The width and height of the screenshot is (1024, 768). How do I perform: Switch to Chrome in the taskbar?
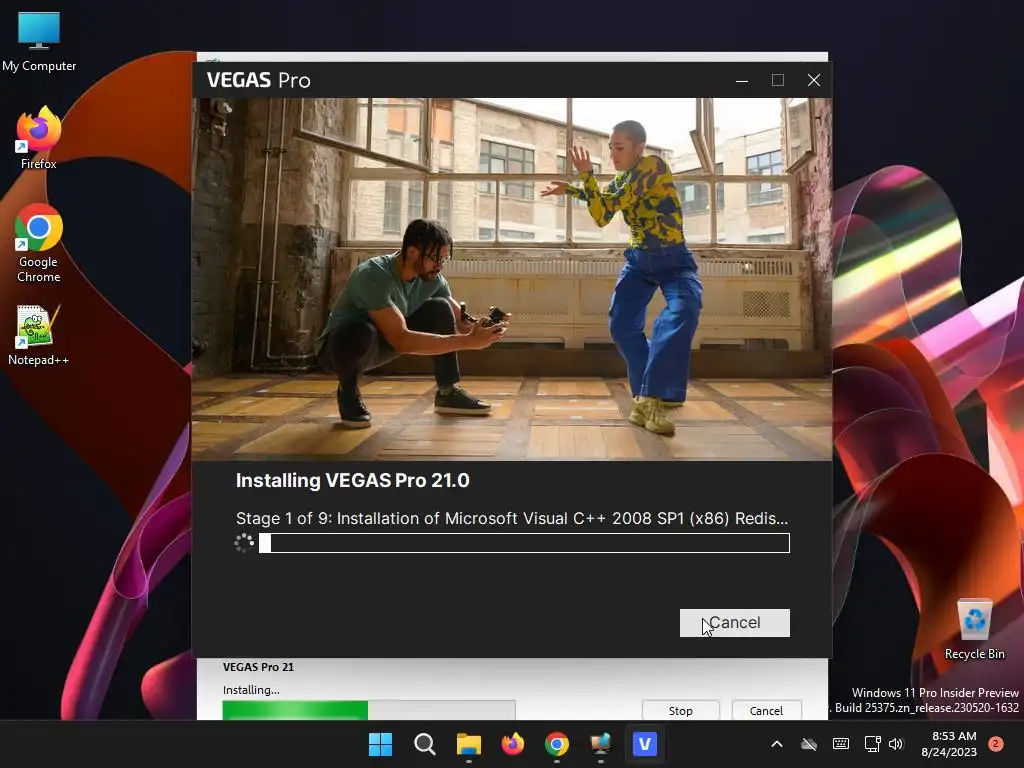click(x=556, y=744)
